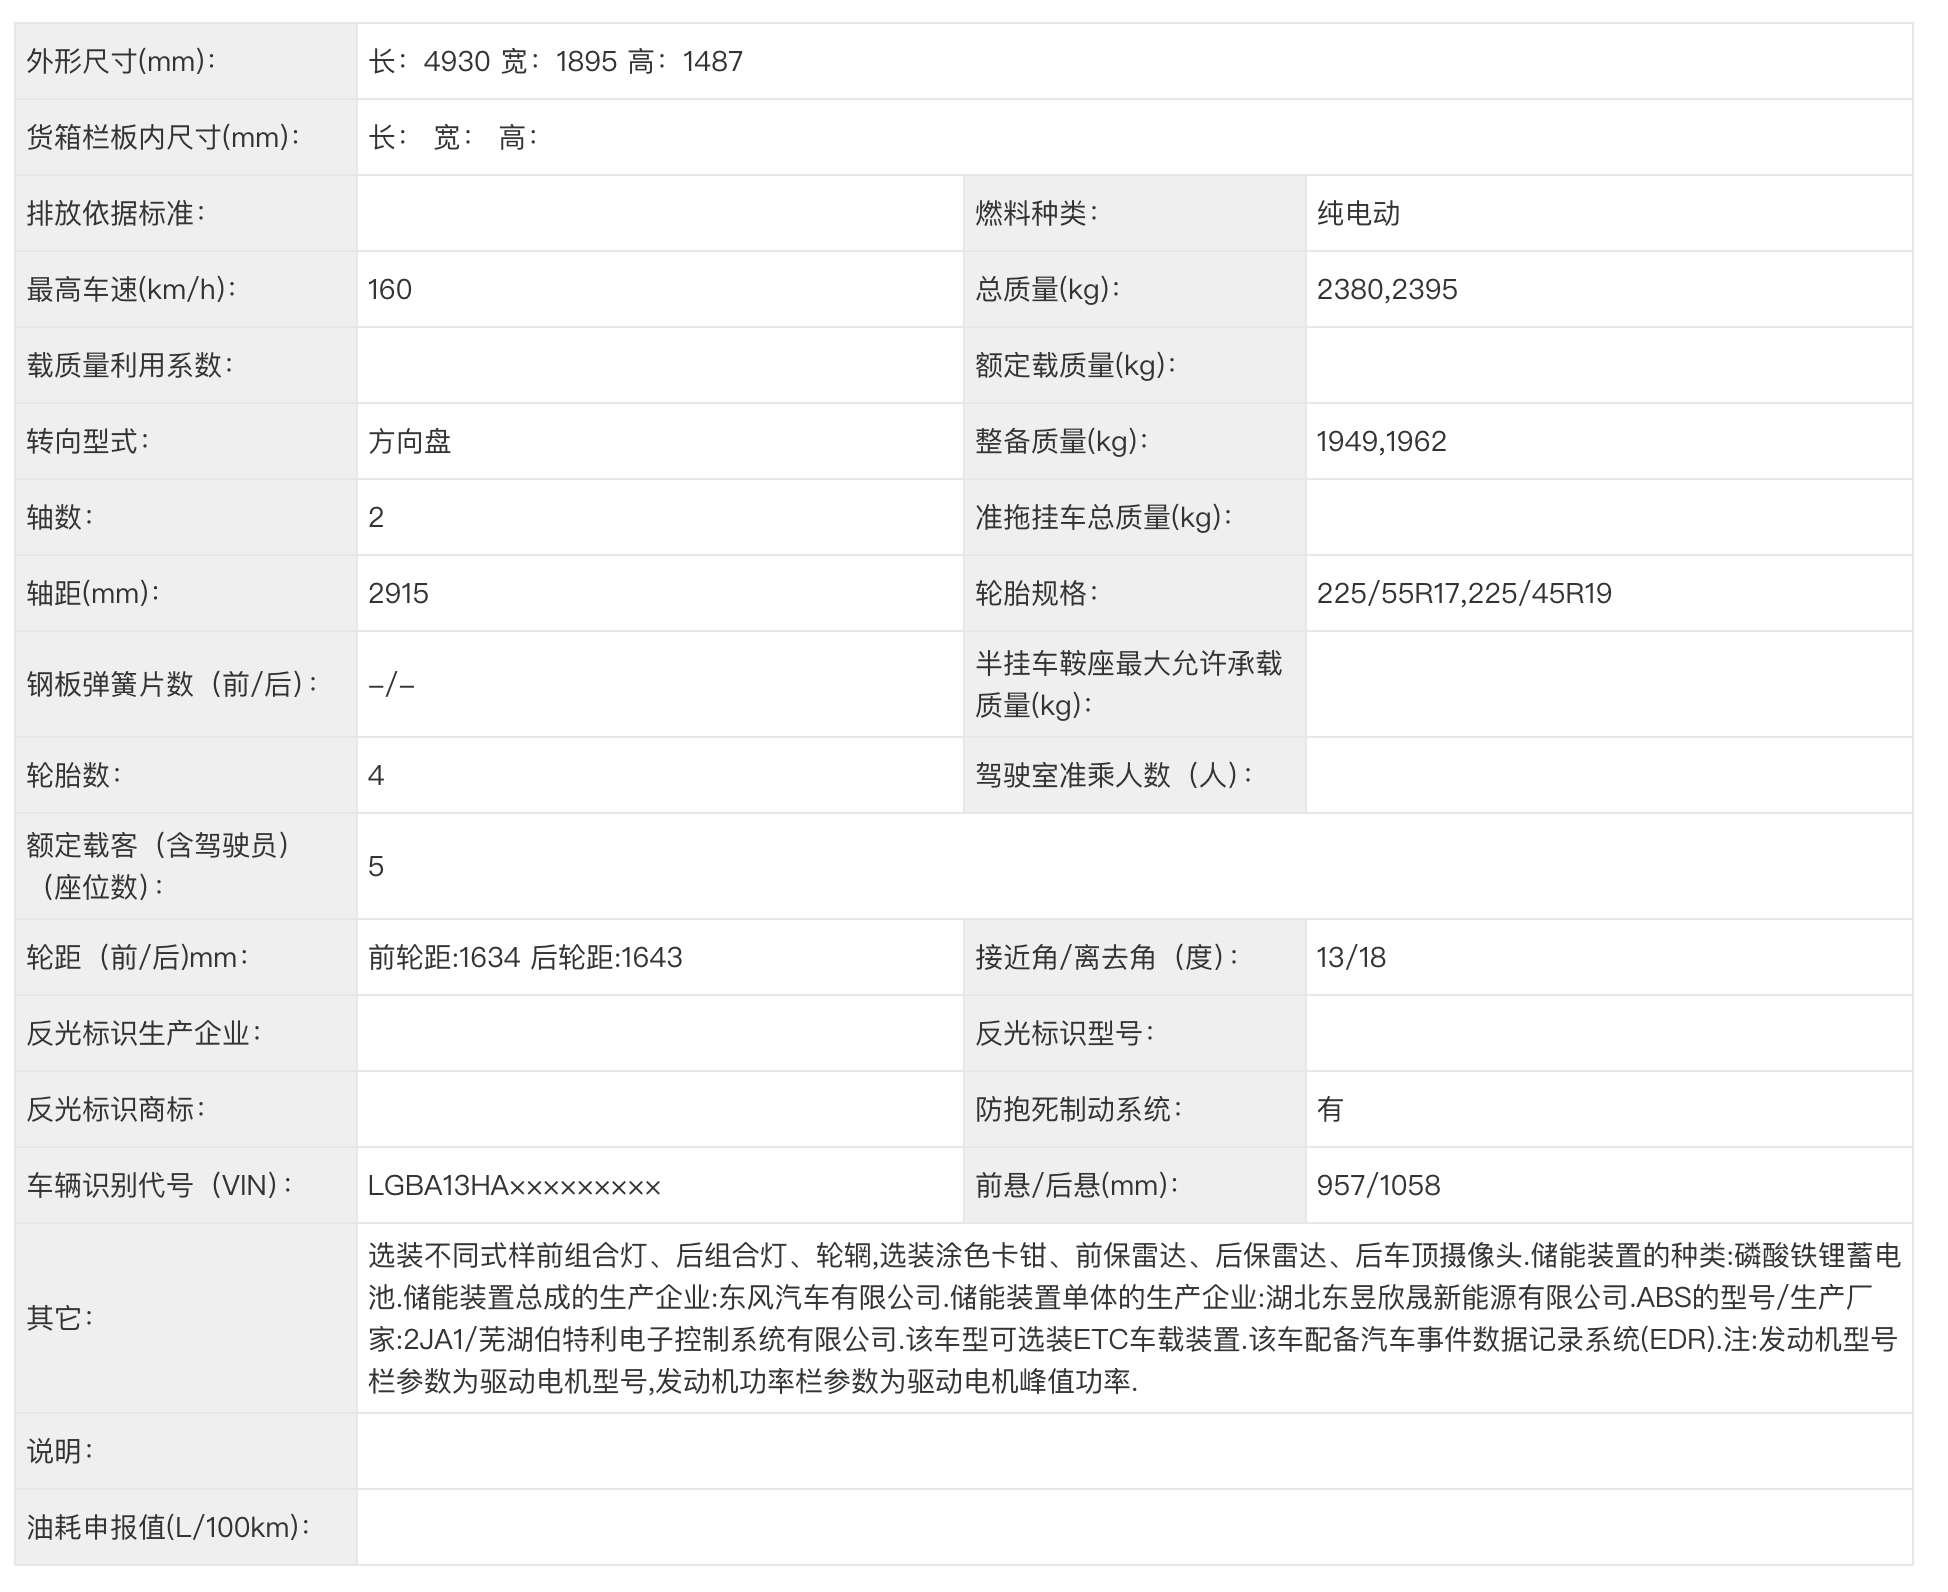Click the max speed value 160

390,290
